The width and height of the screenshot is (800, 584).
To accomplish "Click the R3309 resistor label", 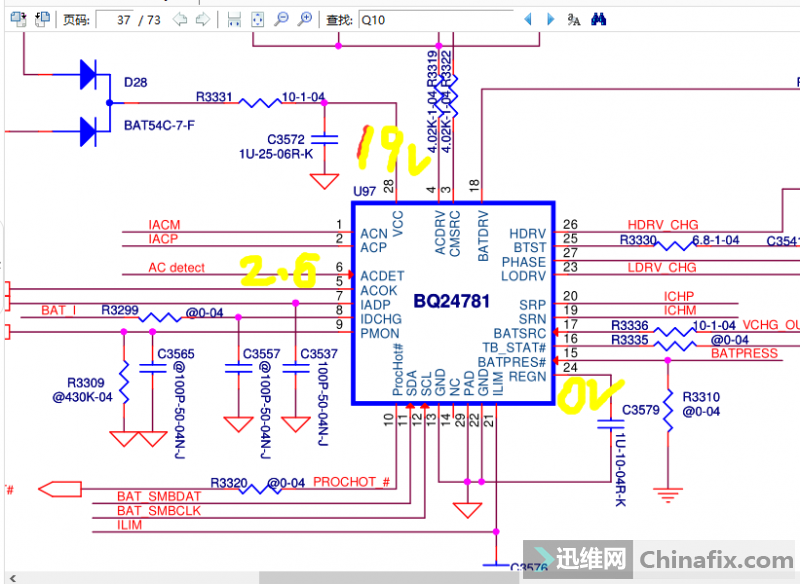I will [x=86, y=383].
